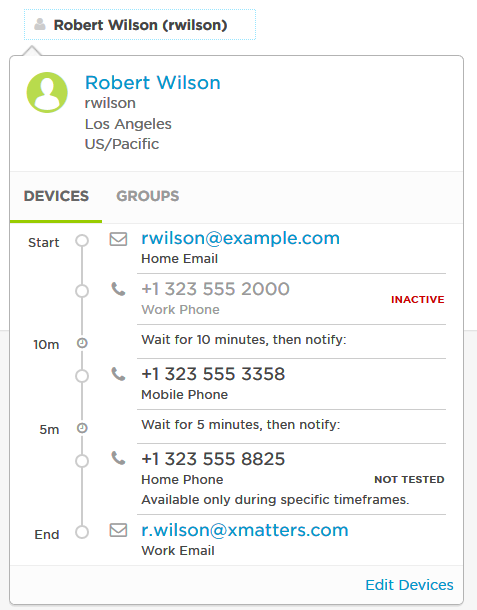Open the Robert Wilson profile name link
This screenshot has width=477, height=610.
pos(153,82)
